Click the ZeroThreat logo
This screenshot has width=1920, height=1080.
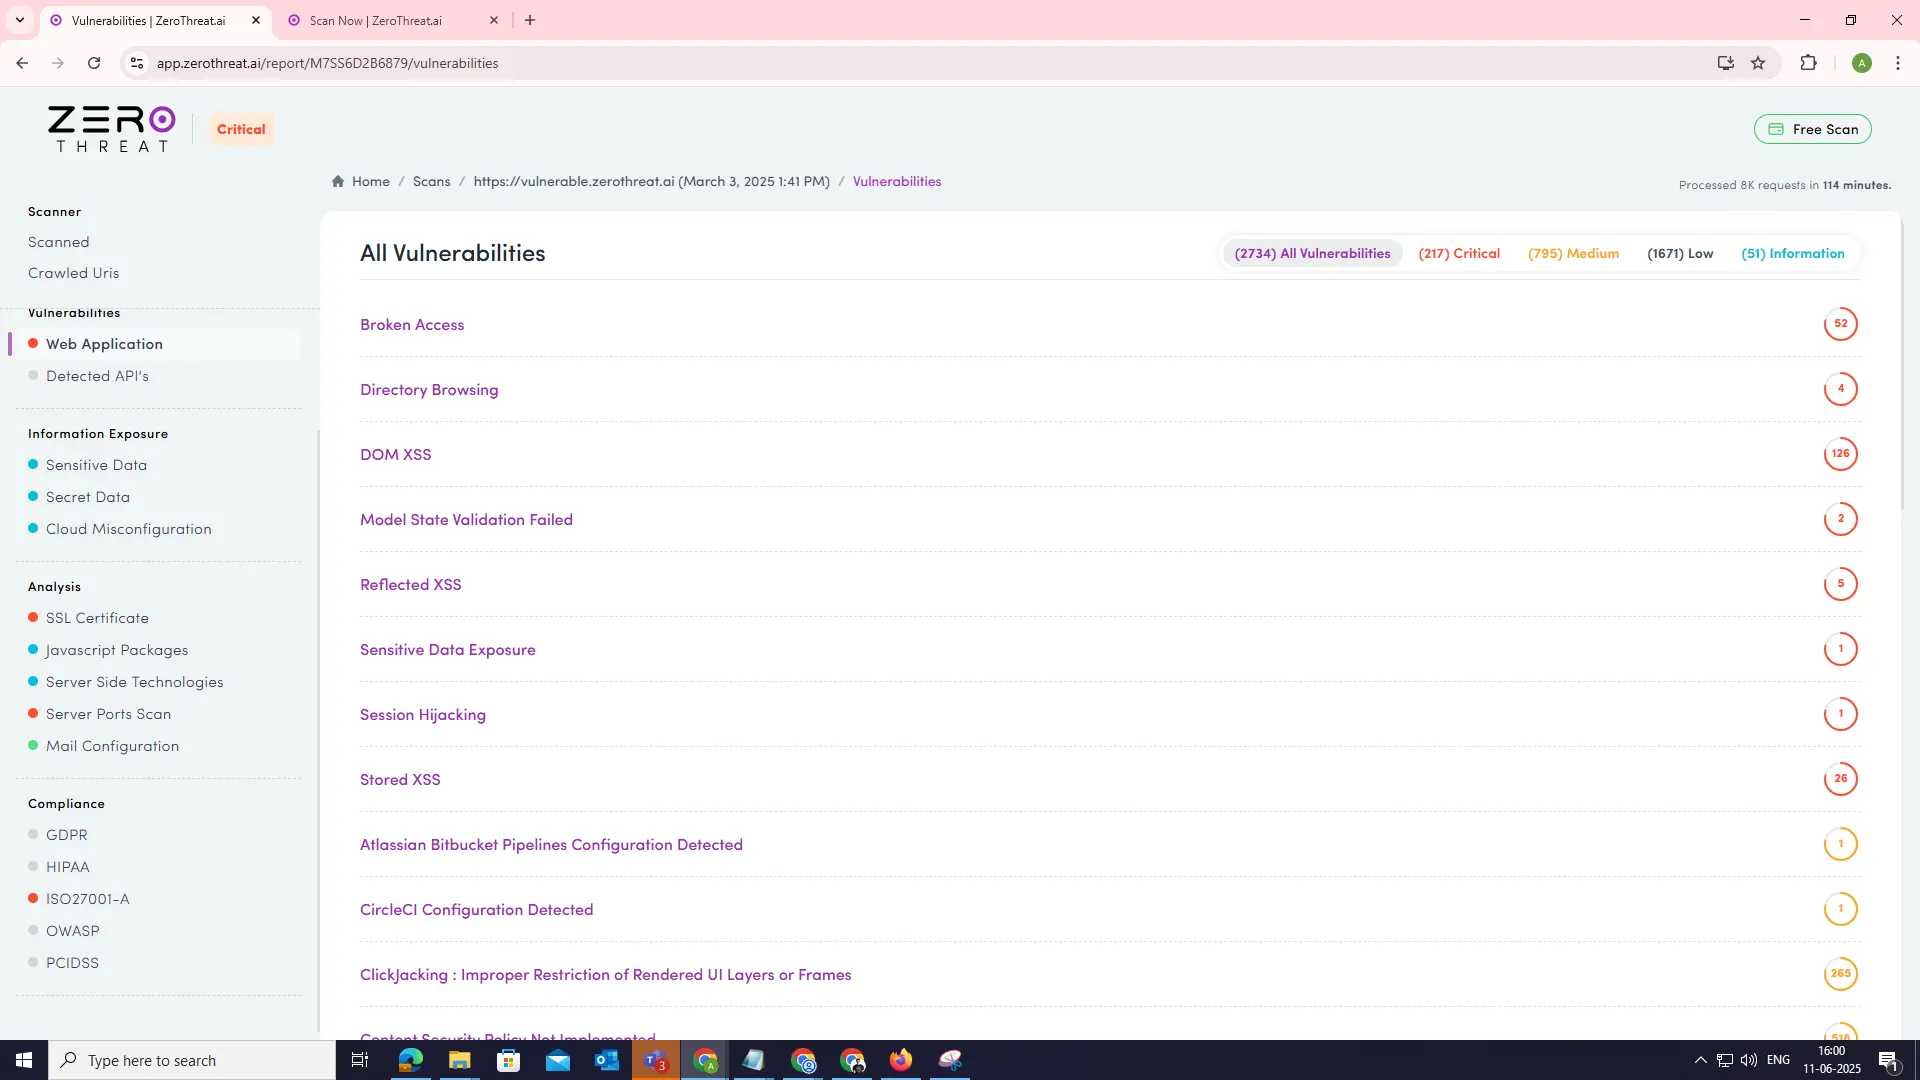tap(111, 129)
